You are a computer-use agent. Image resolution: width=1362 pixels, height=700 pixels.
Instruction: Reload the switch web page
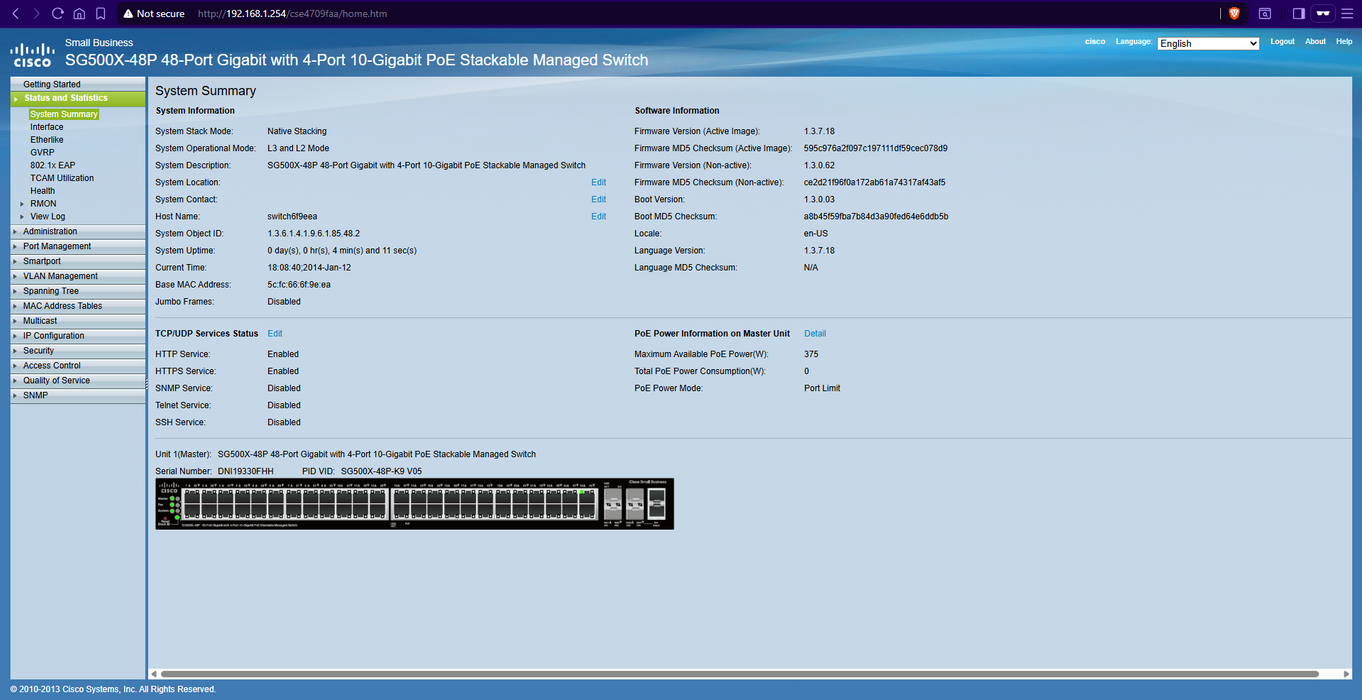[58, 14]
